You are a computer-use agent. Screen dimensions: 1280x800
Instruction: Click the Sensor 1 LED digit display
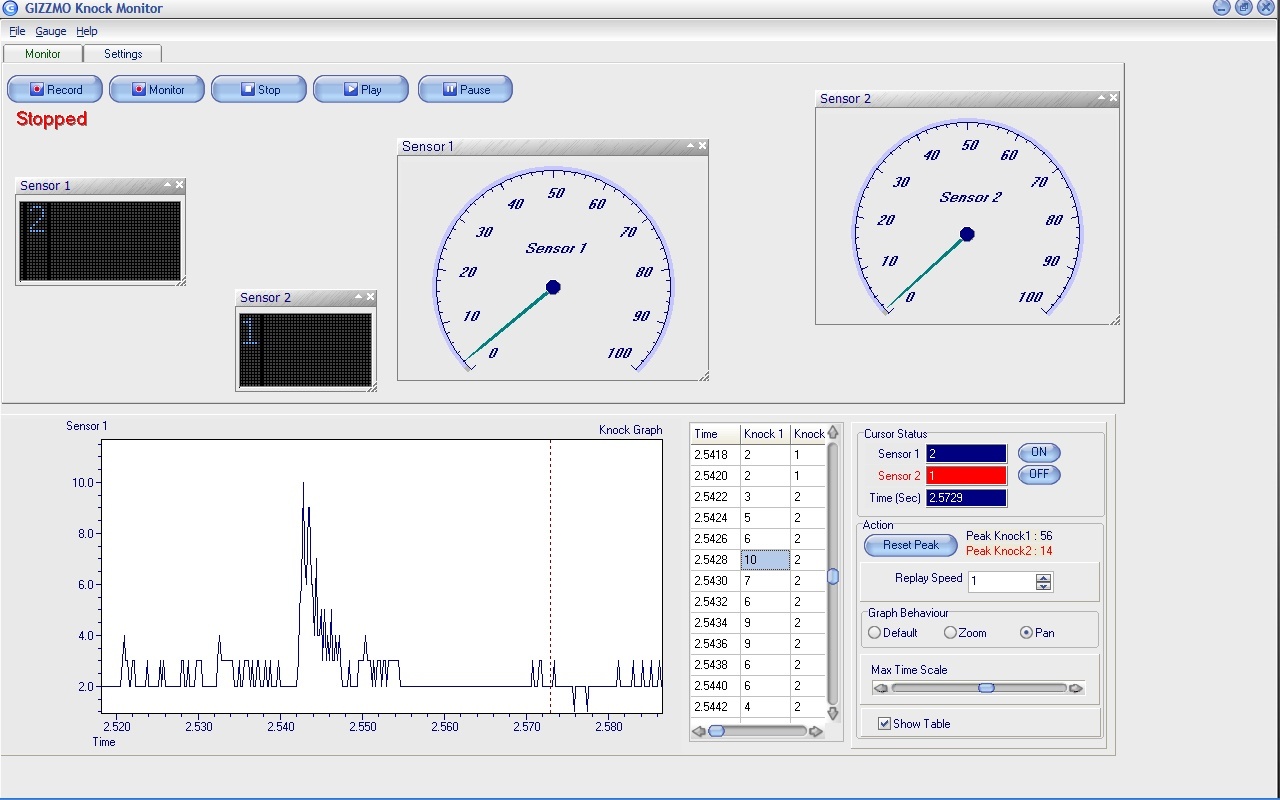tap(100, 241)
